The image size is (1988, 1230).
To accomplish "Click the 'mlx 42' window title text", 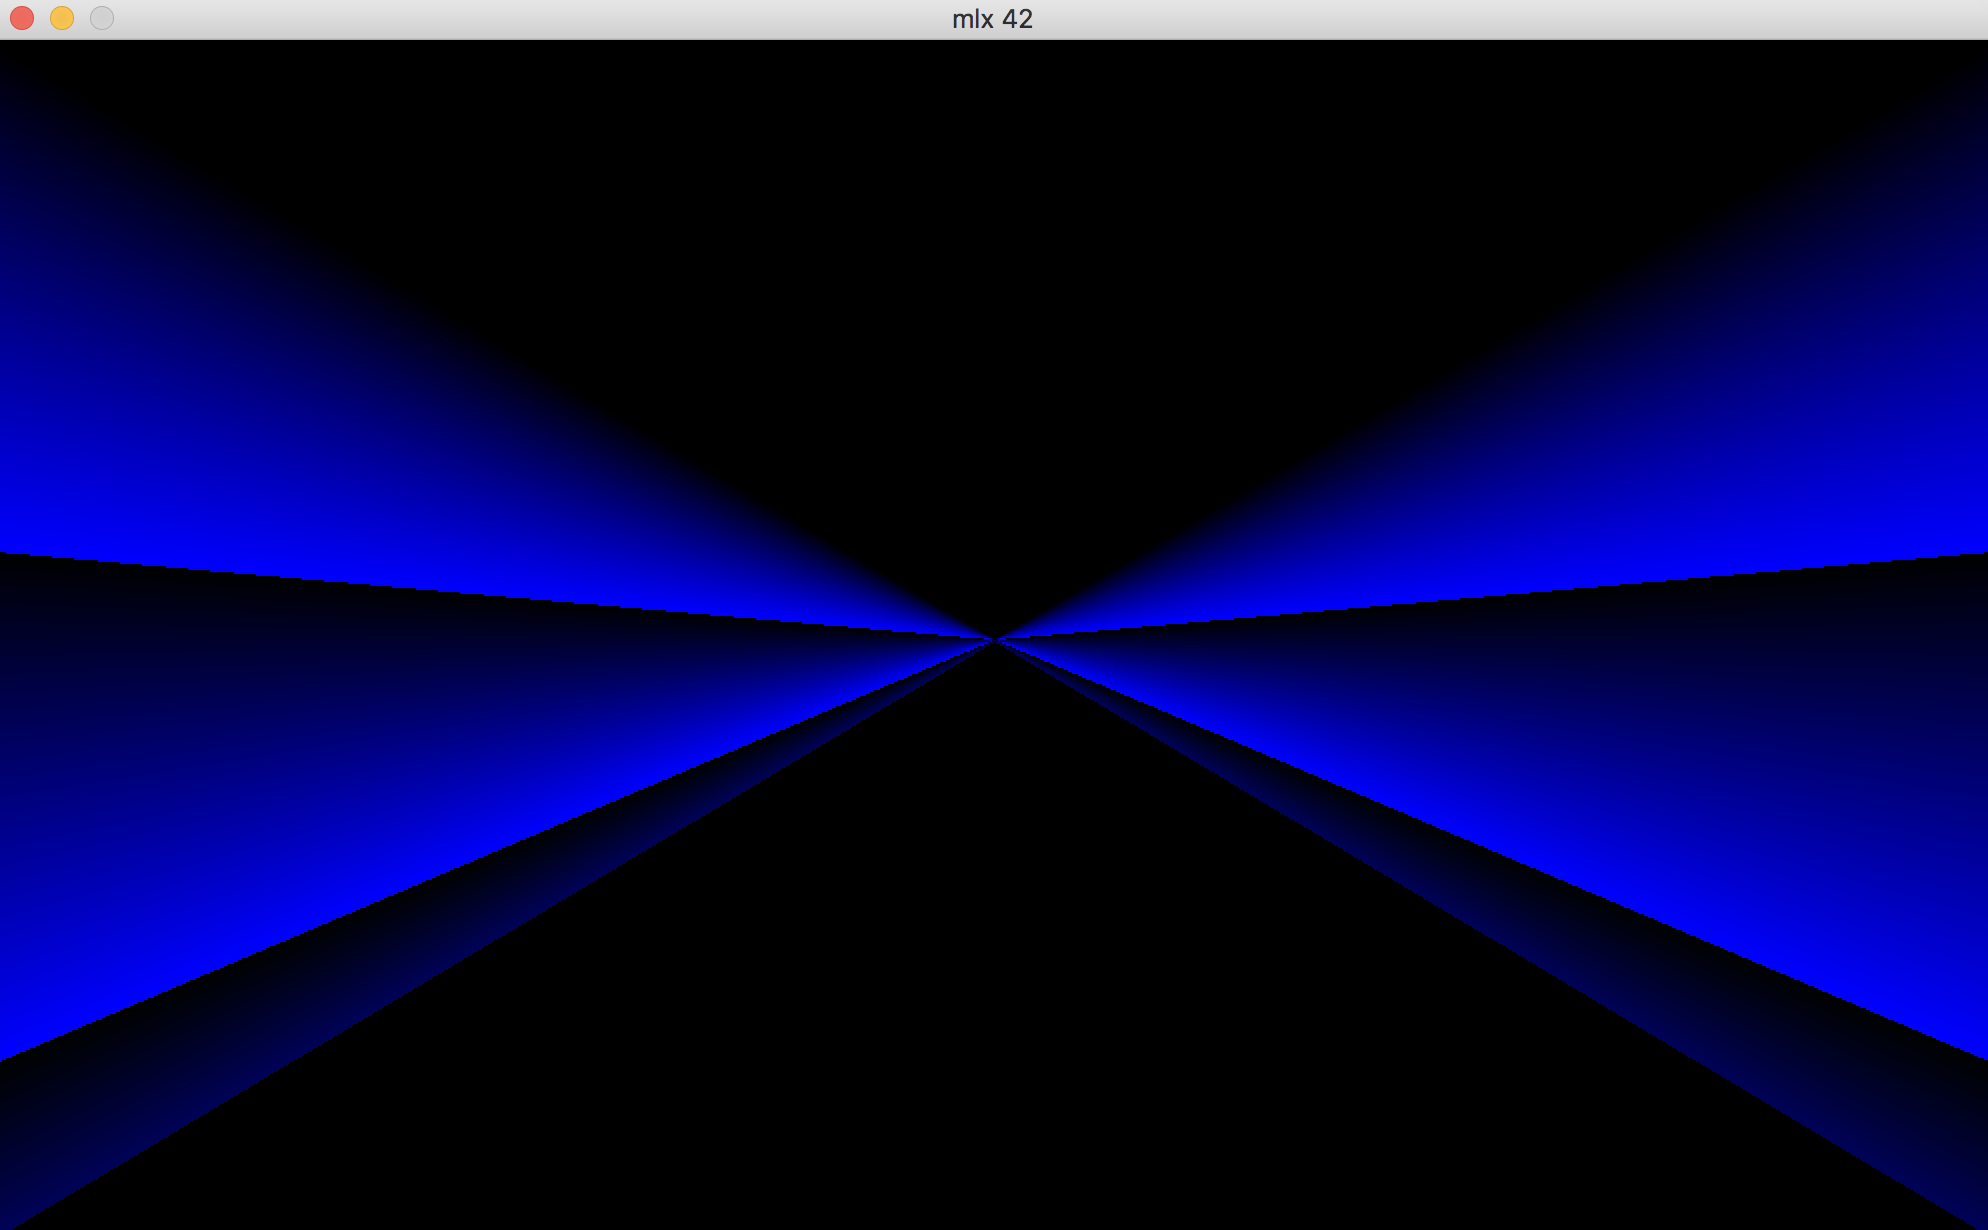I will 992,19.
